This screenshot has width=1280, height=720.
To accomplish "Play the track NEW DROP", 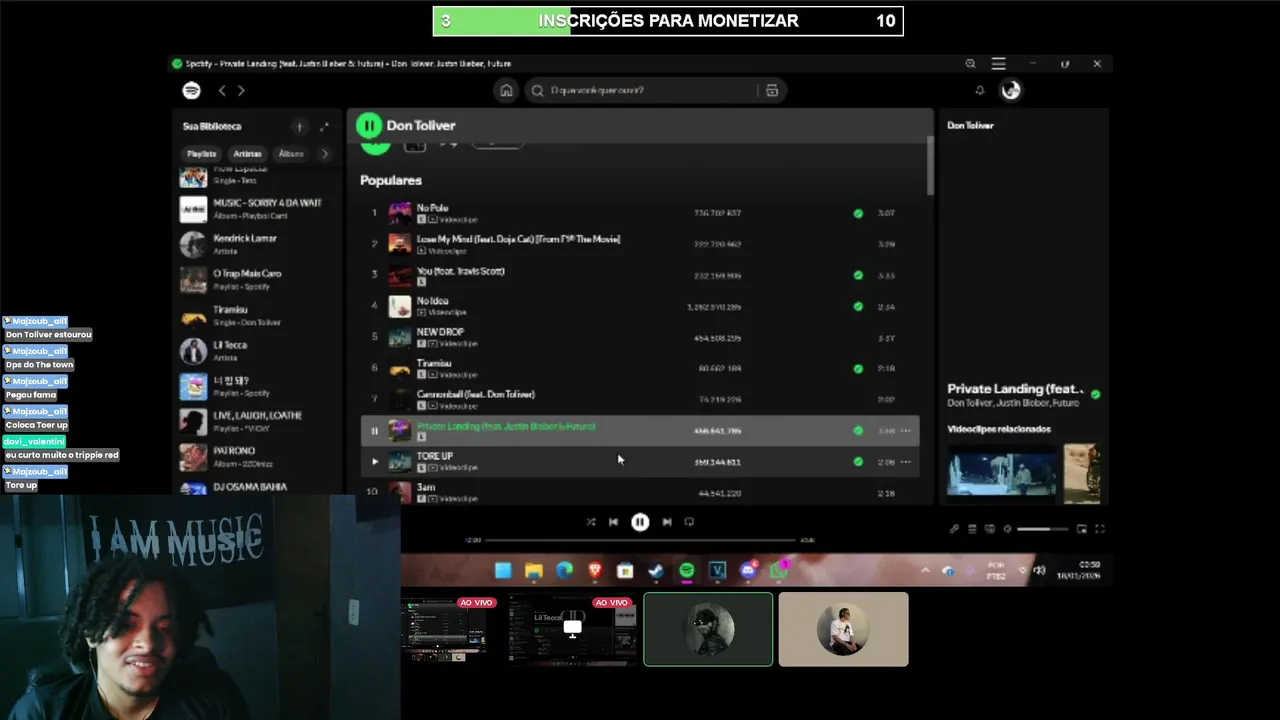I will [x=640, y=337].
